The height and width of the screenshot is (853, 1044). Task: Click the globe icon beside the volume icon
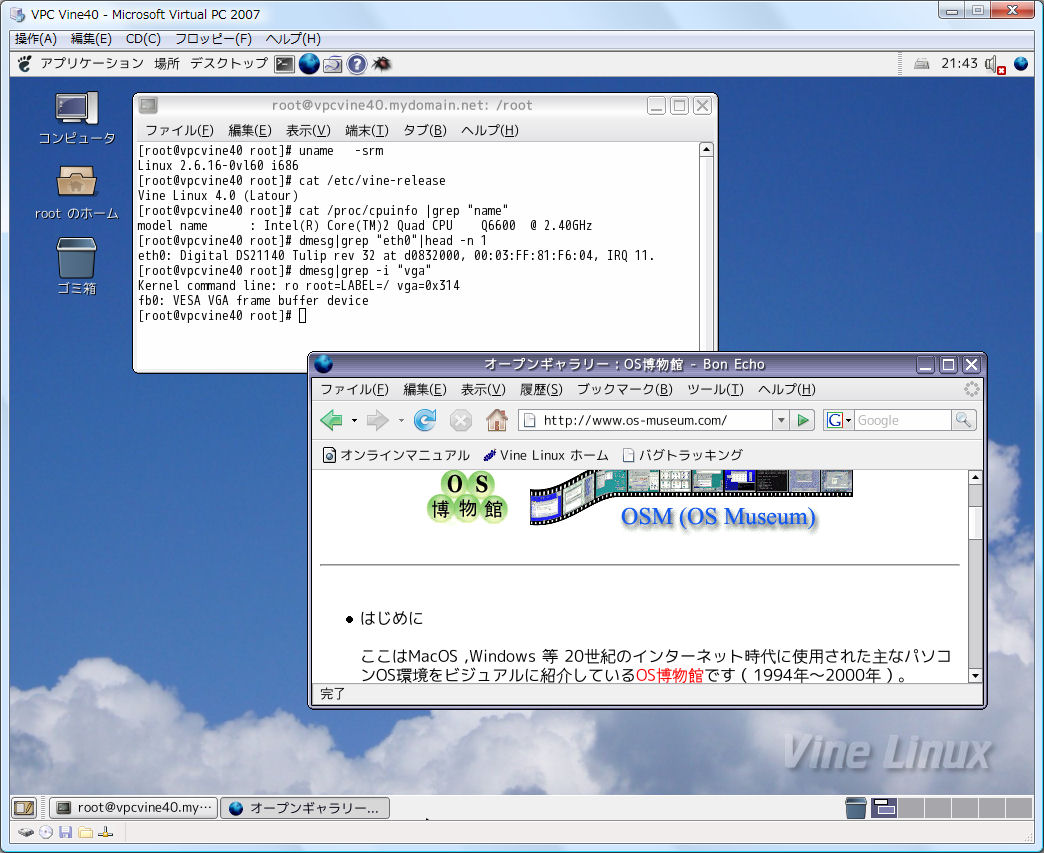(1021, 64)
